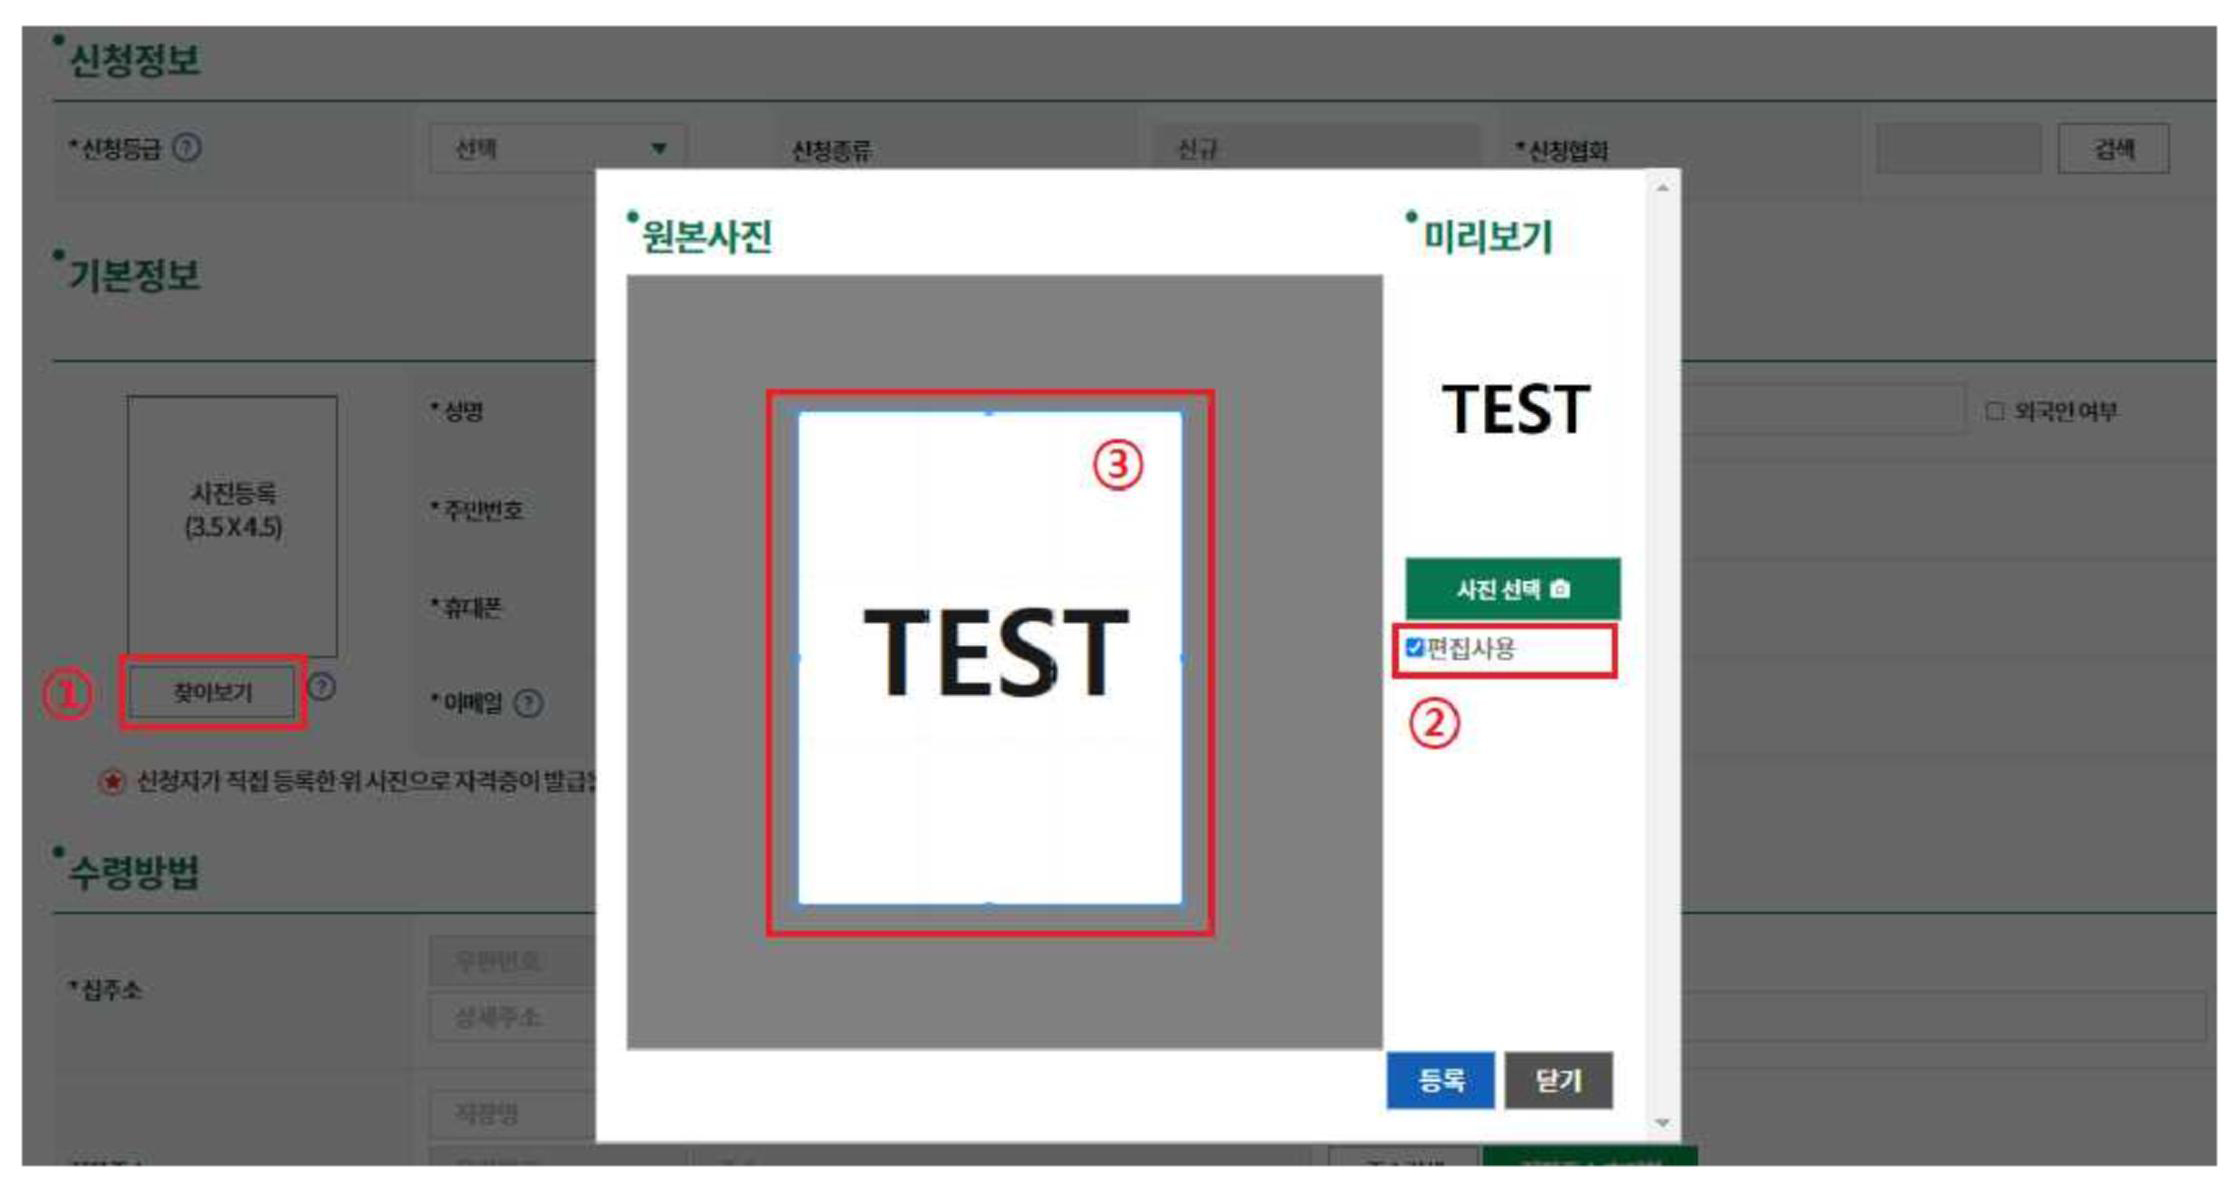Click the 신청종류 field showing 신규
The image size is (2240, 1192).
[x=1316, y=149]
